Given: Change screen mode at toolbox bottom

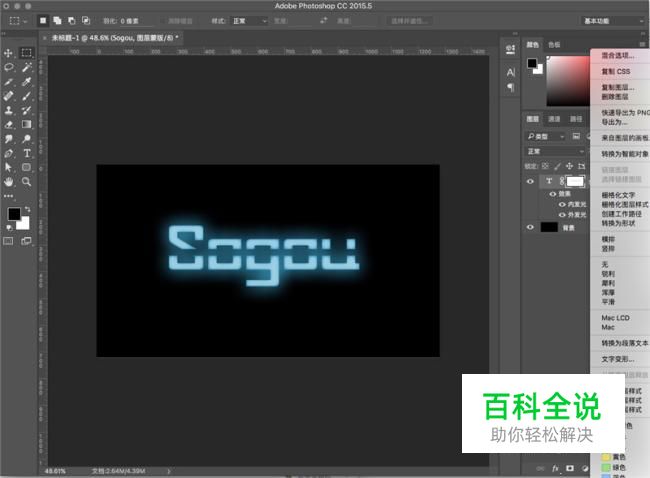Looking at the screenshot, I should point(26,241).
